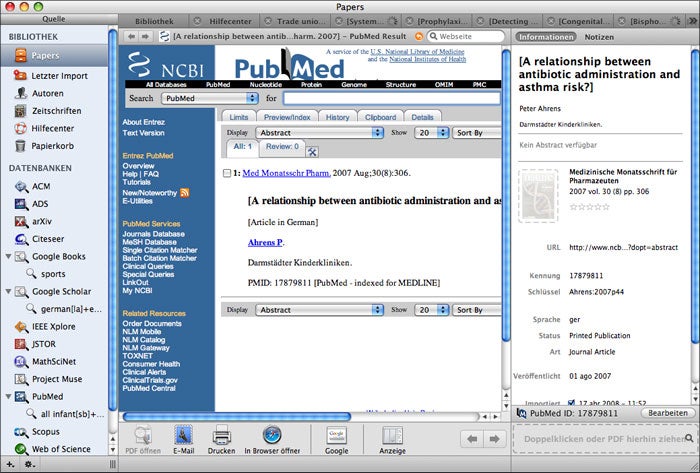Tick the checkbox beside citation 1
Image resolution: width=700 pixels, height=473 pixels.
click(x=227, y=173)
